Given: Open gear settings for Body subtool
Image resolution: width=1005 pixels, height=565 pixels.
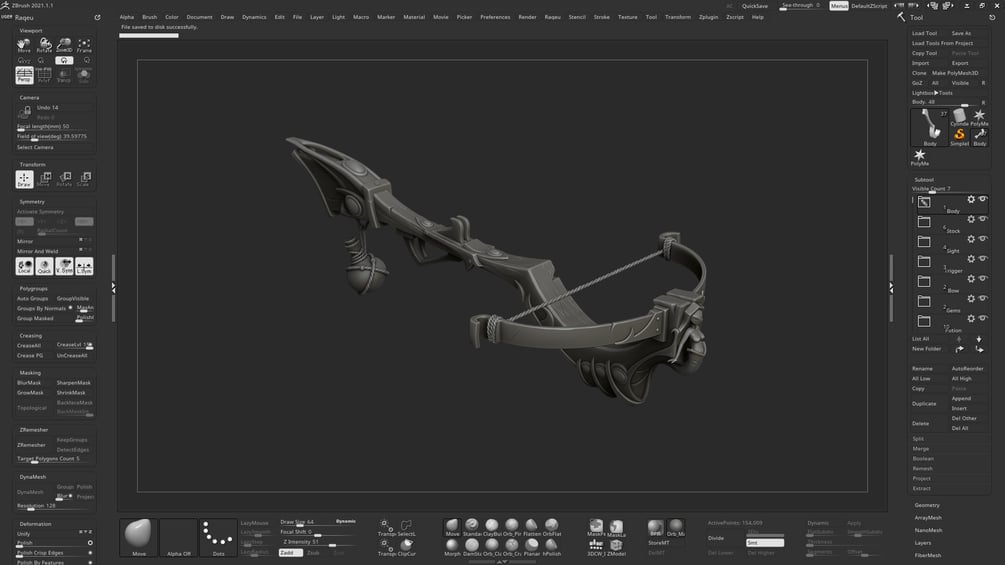Looking at the screenshot, I should (x=971, y=199).
